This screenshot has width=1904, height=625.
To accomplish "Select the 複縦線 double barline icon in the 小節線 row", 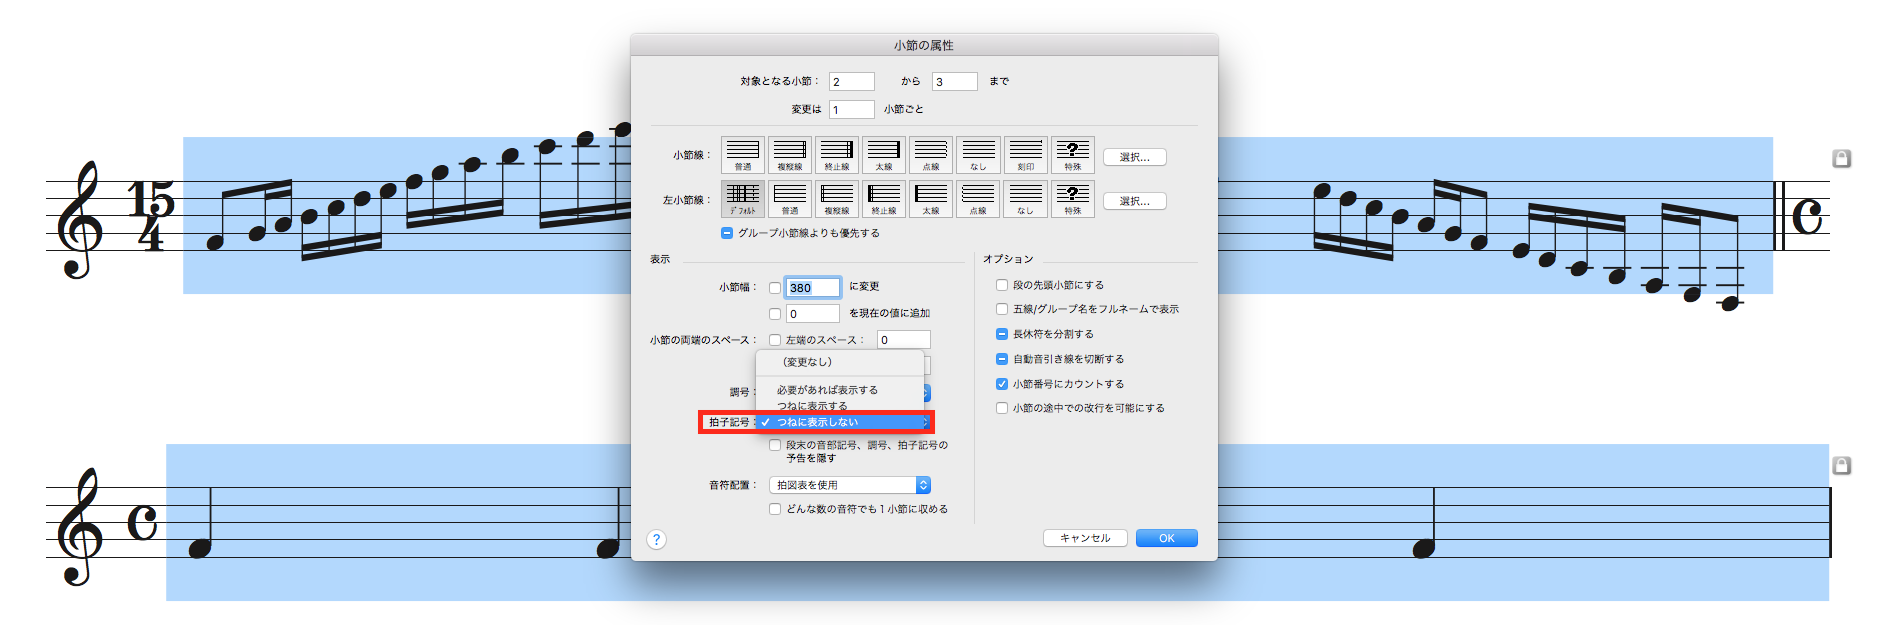I will (x=789, y=154).
